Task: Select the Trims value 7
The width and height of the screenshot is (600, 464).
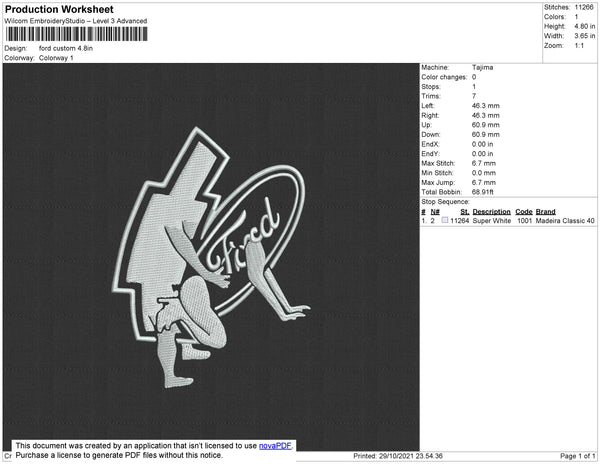Action: coord(474,96)
